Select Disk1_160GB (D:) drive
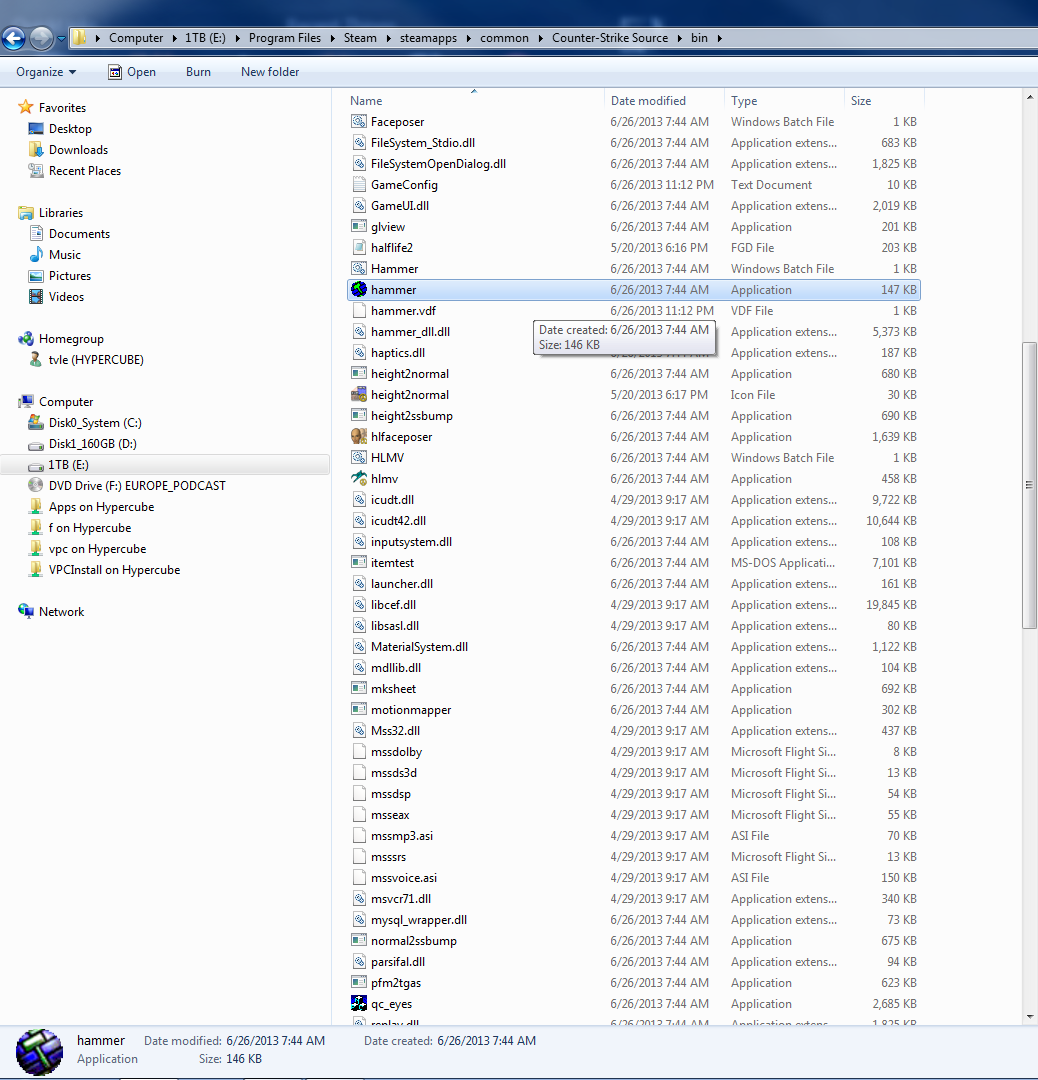Screen dimensions: 1038x1080 [x=92, y=444]
